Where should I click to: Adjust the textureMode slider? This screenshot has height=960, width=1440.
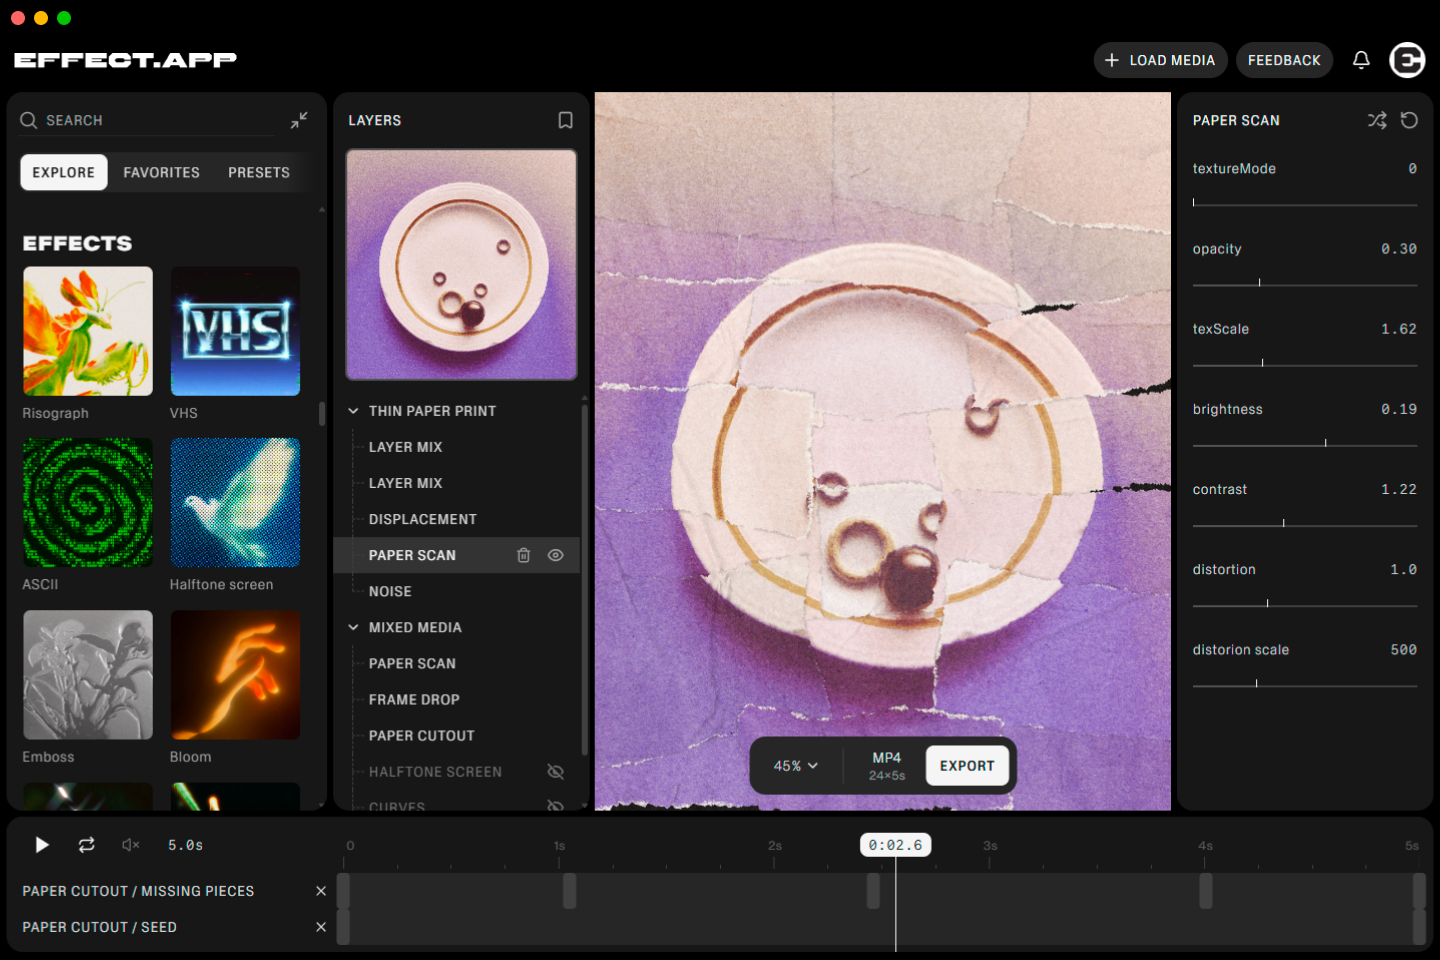[x=1305, y=203]
